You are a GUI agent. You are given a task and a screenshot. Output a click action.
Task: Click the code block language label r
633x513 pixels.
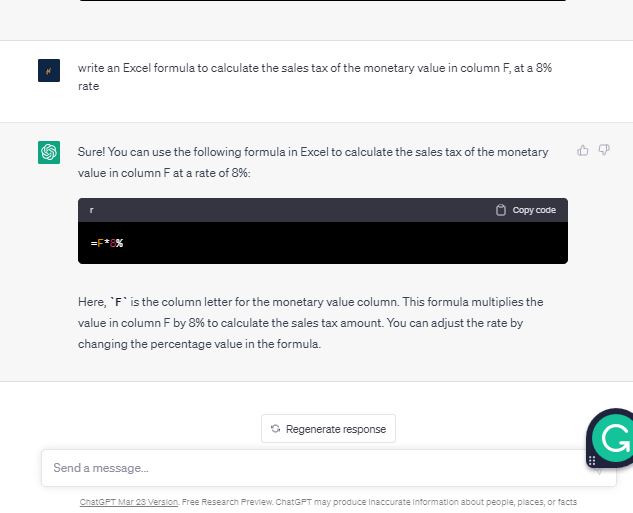(92, 210)
